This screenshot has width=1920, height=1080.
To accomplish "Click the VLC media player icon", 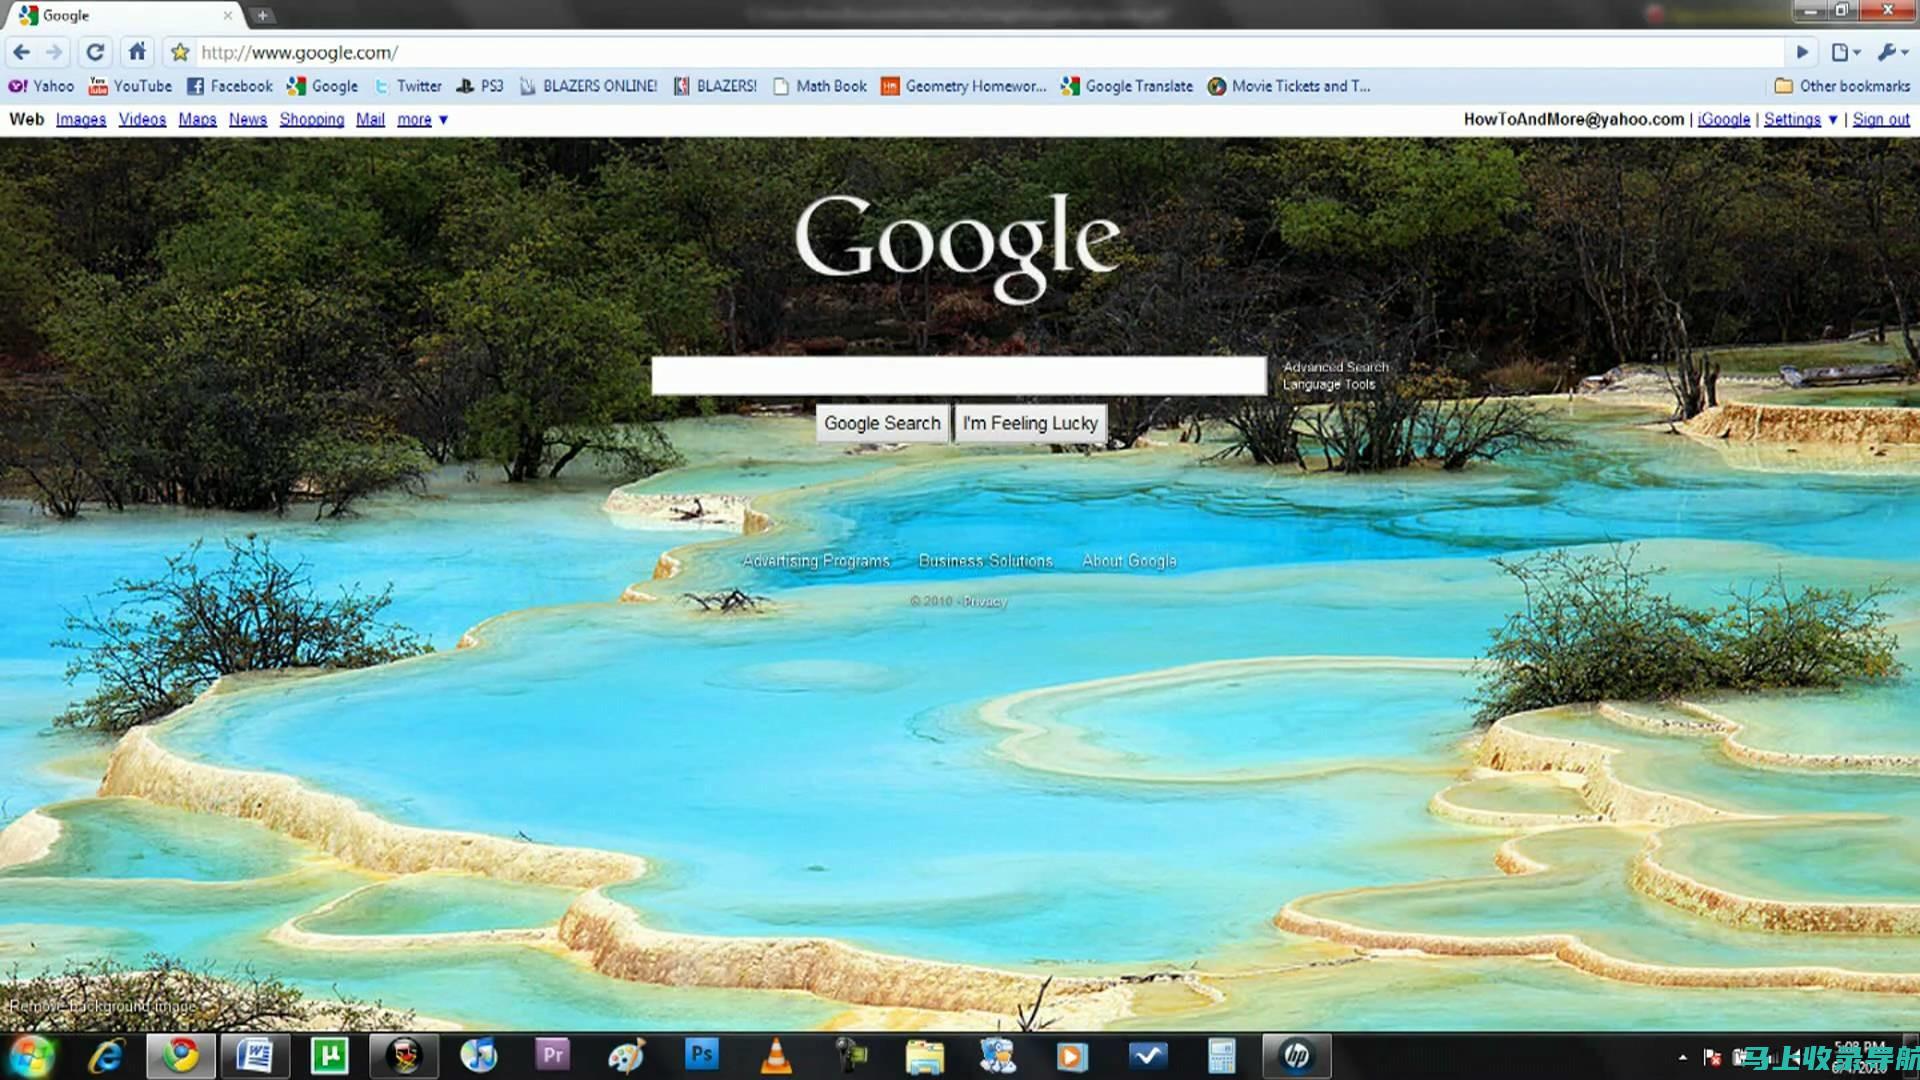I will click(x=777, y=1055).
